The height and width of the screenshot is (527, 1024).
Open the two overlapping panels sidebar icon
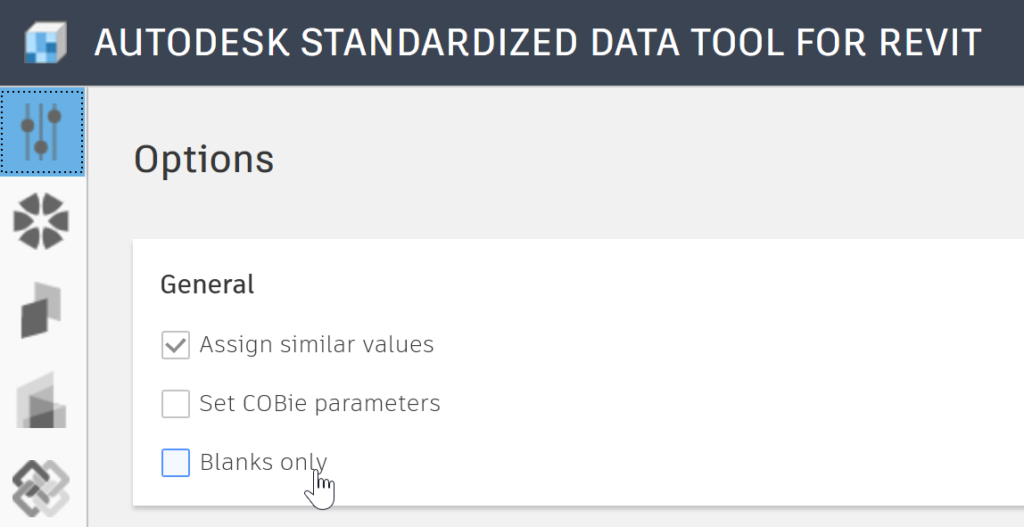coord(41,310)
